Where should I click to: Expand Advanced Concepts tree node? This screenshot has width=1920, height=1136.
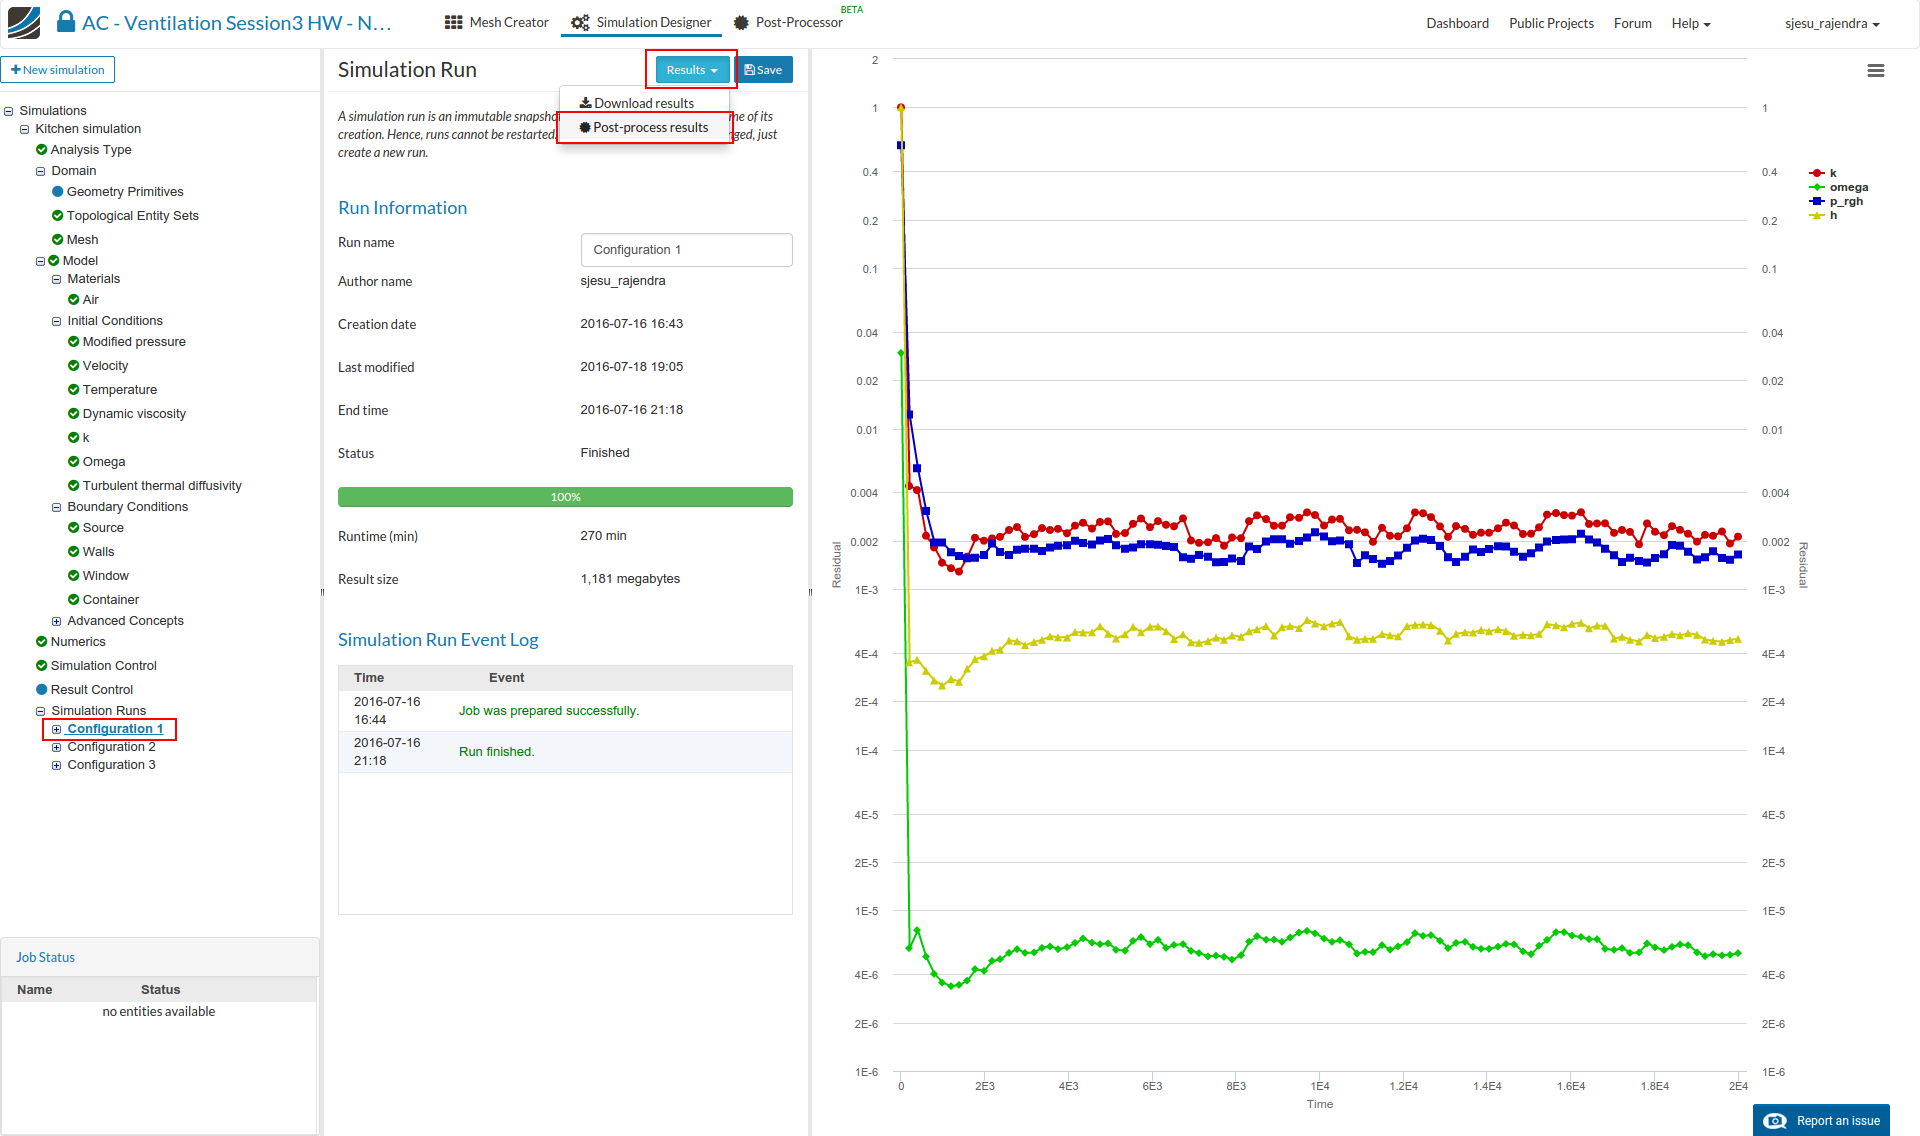point(57,621)
